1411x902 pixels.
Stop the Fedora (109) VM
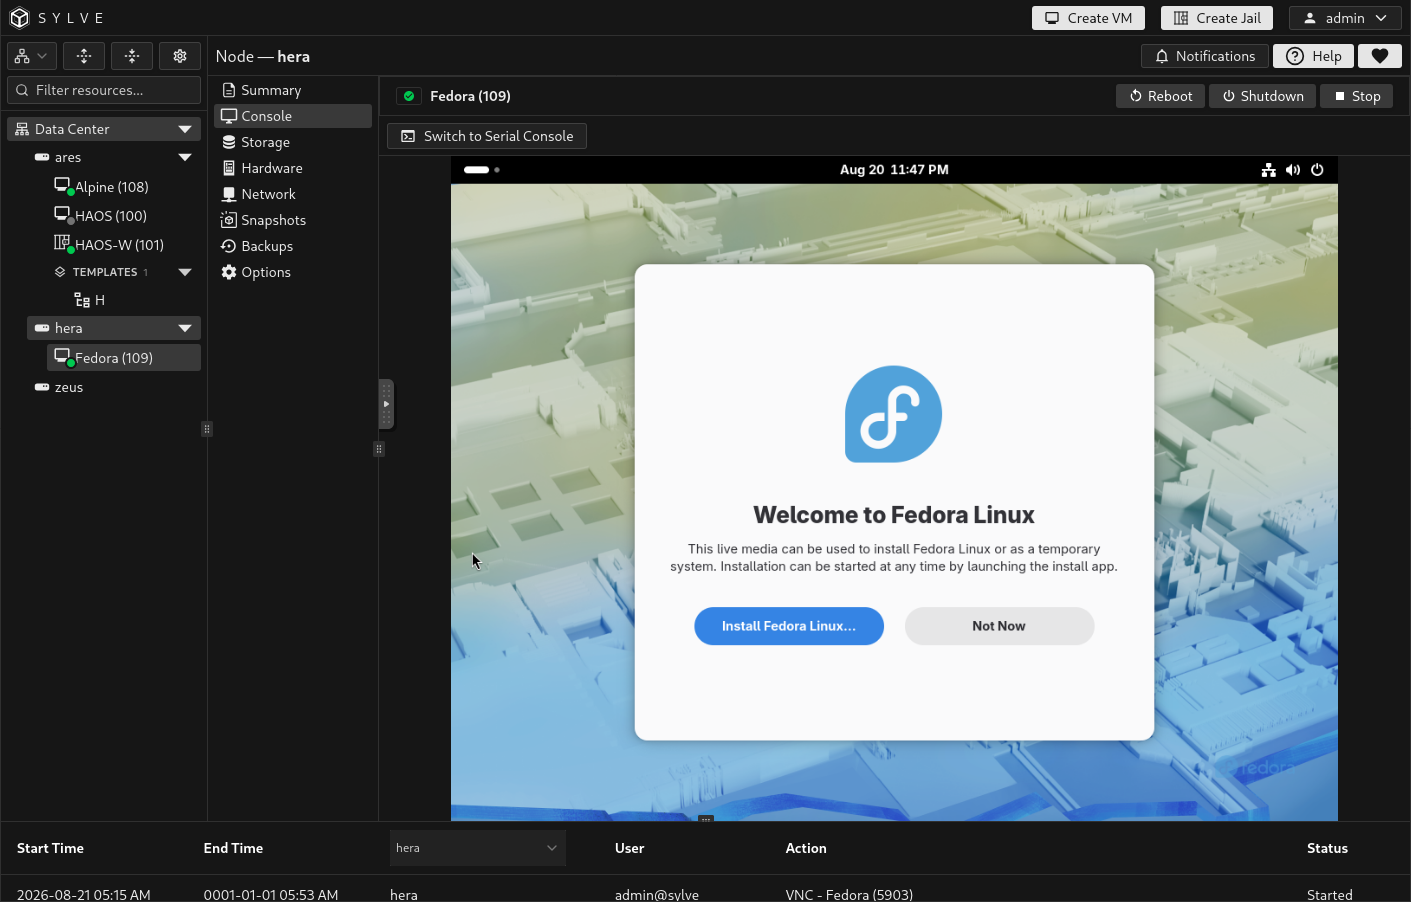click(1357, 96)
